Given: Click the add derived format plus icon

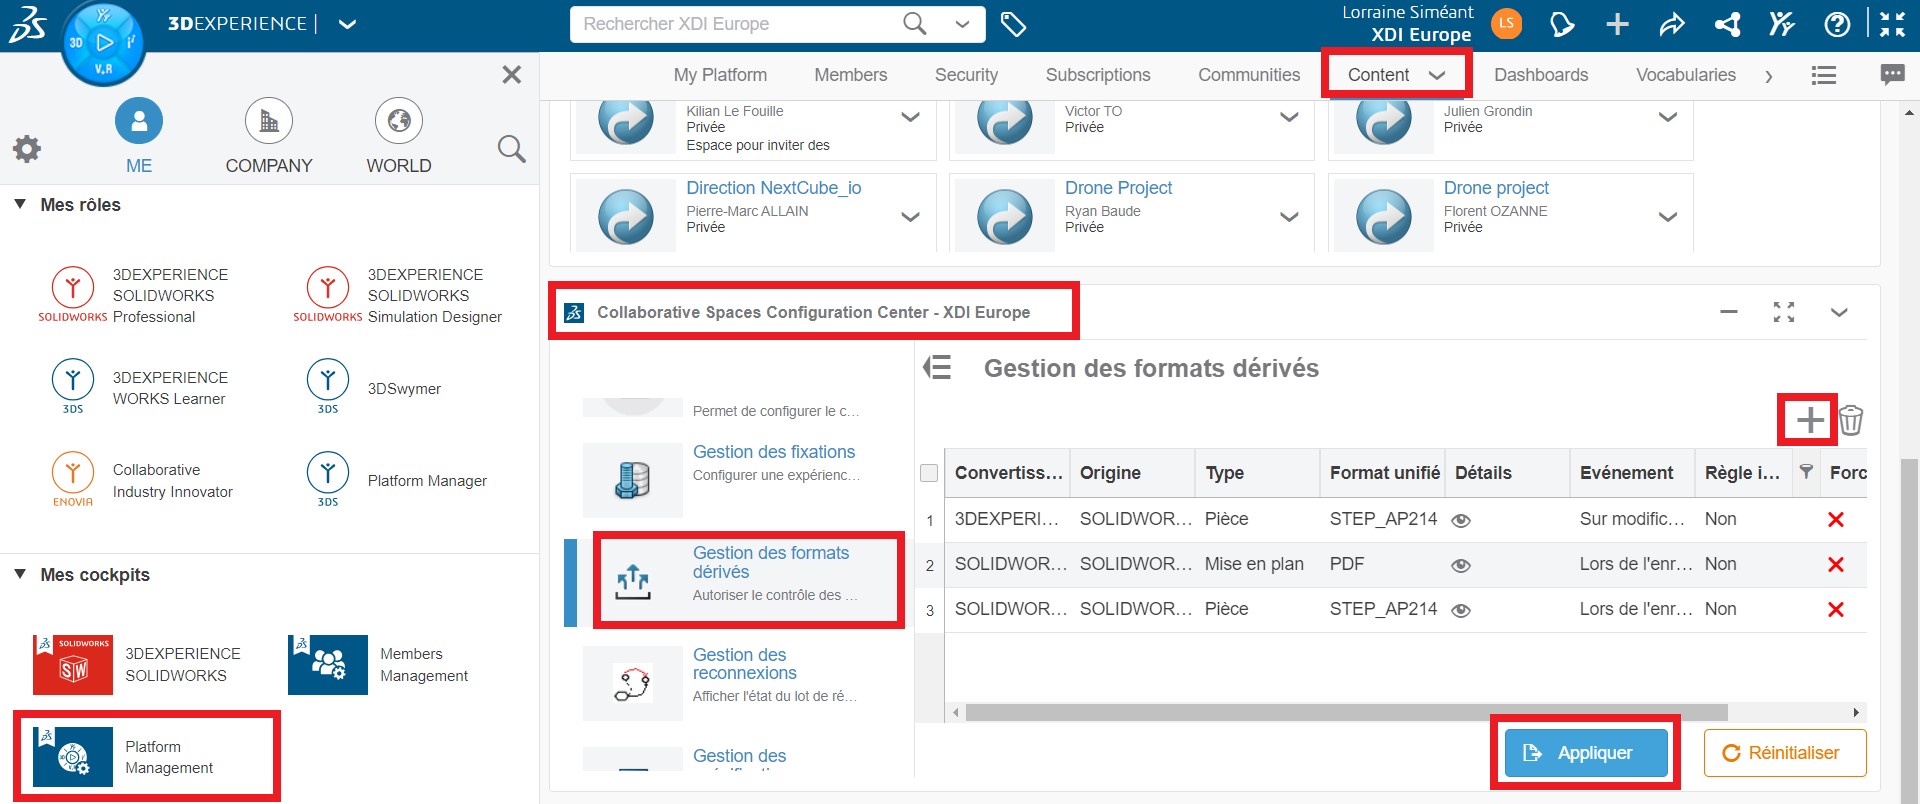Looking at the screenshot, I should (x=1809, y=420).
